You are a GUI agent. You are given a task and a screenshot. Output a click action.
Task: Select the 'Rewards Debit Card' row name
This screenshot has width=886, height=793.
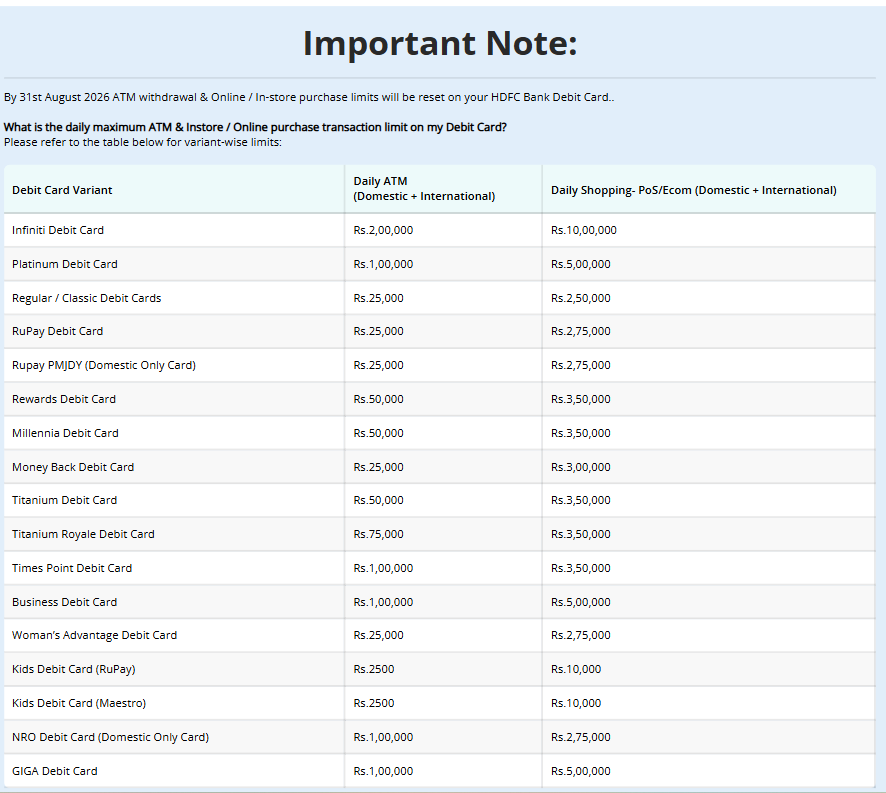tap(64, 399)
